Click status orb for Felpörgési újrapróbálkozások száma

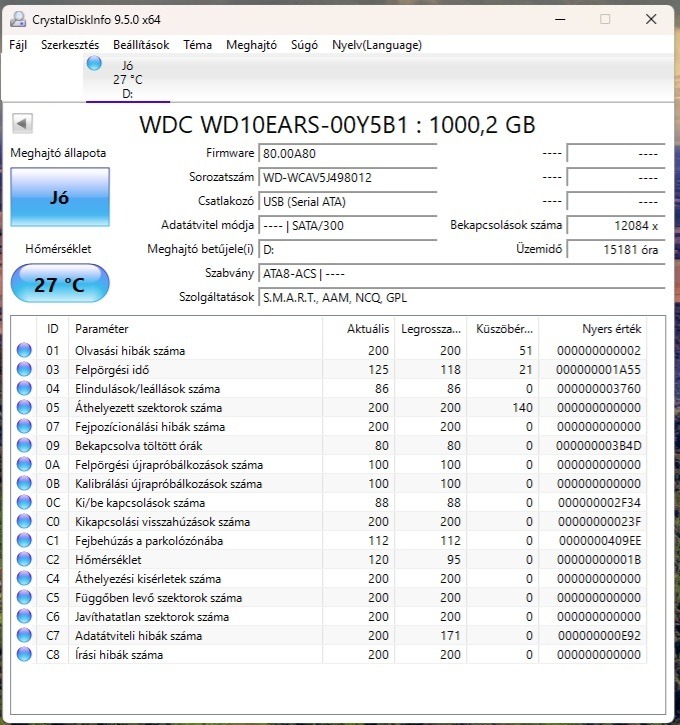click(24, 464)
